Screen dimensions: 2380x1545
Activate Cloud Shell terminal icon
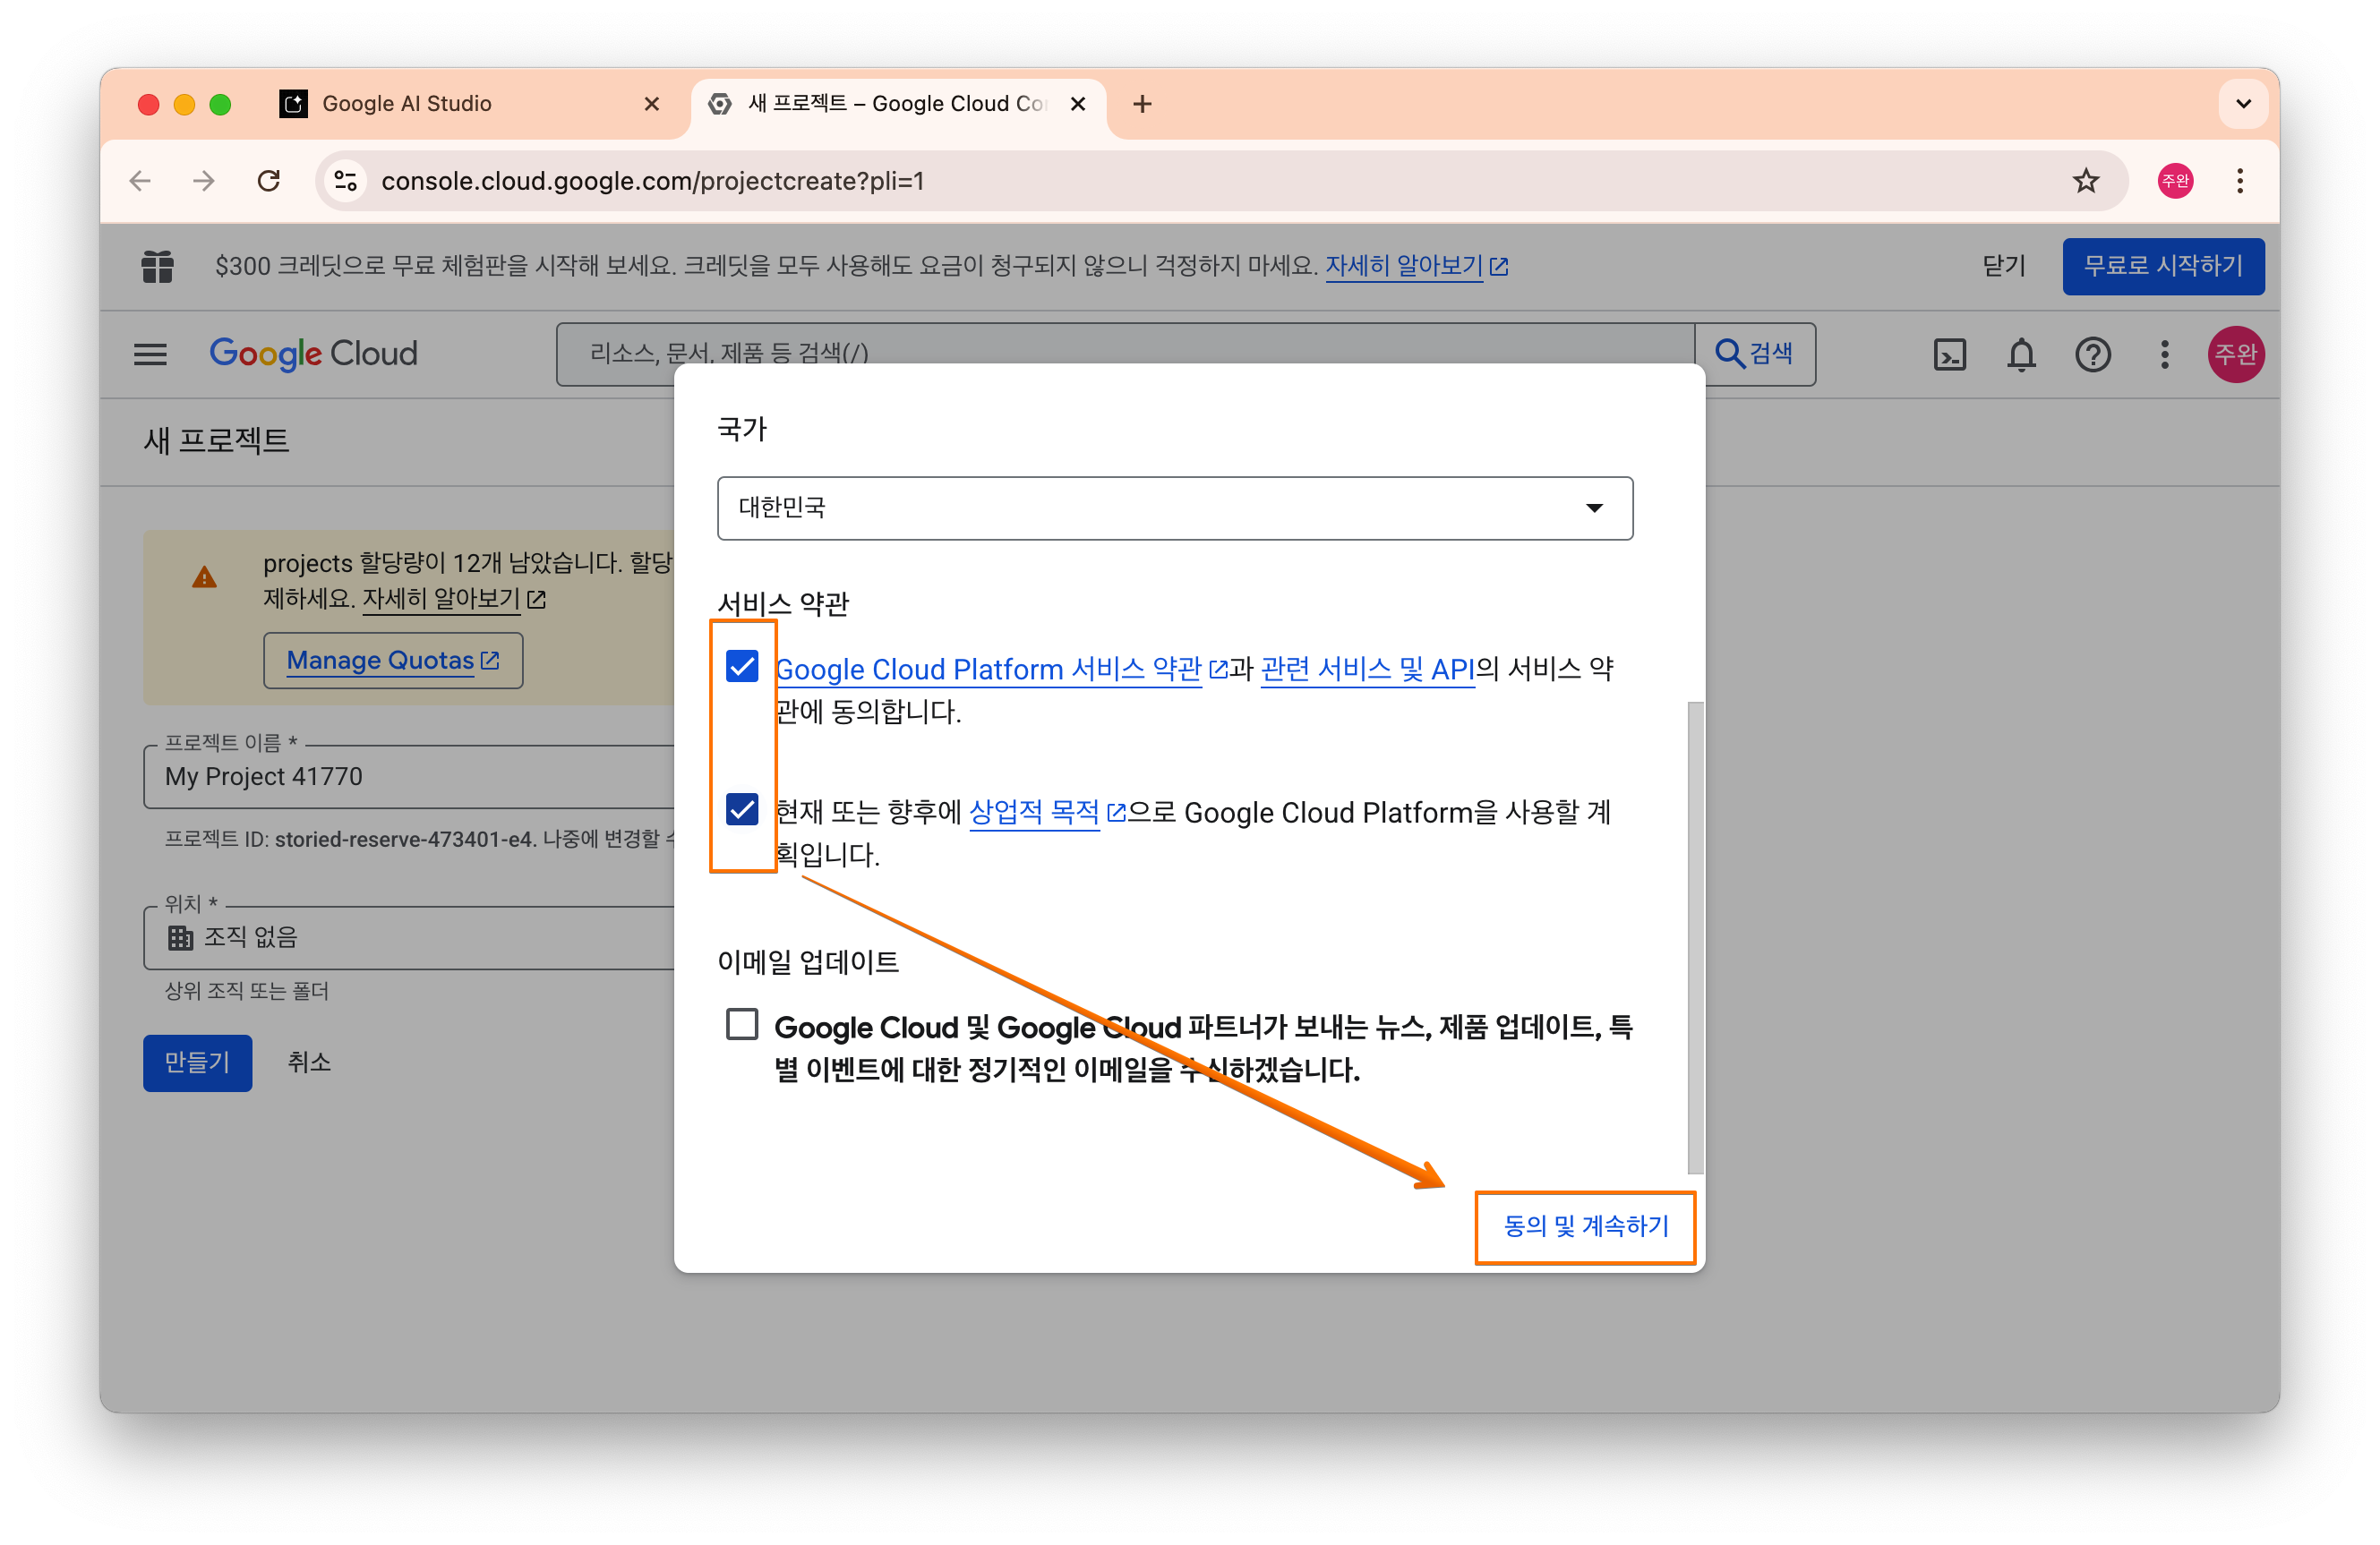click(x=1949, y=354)
